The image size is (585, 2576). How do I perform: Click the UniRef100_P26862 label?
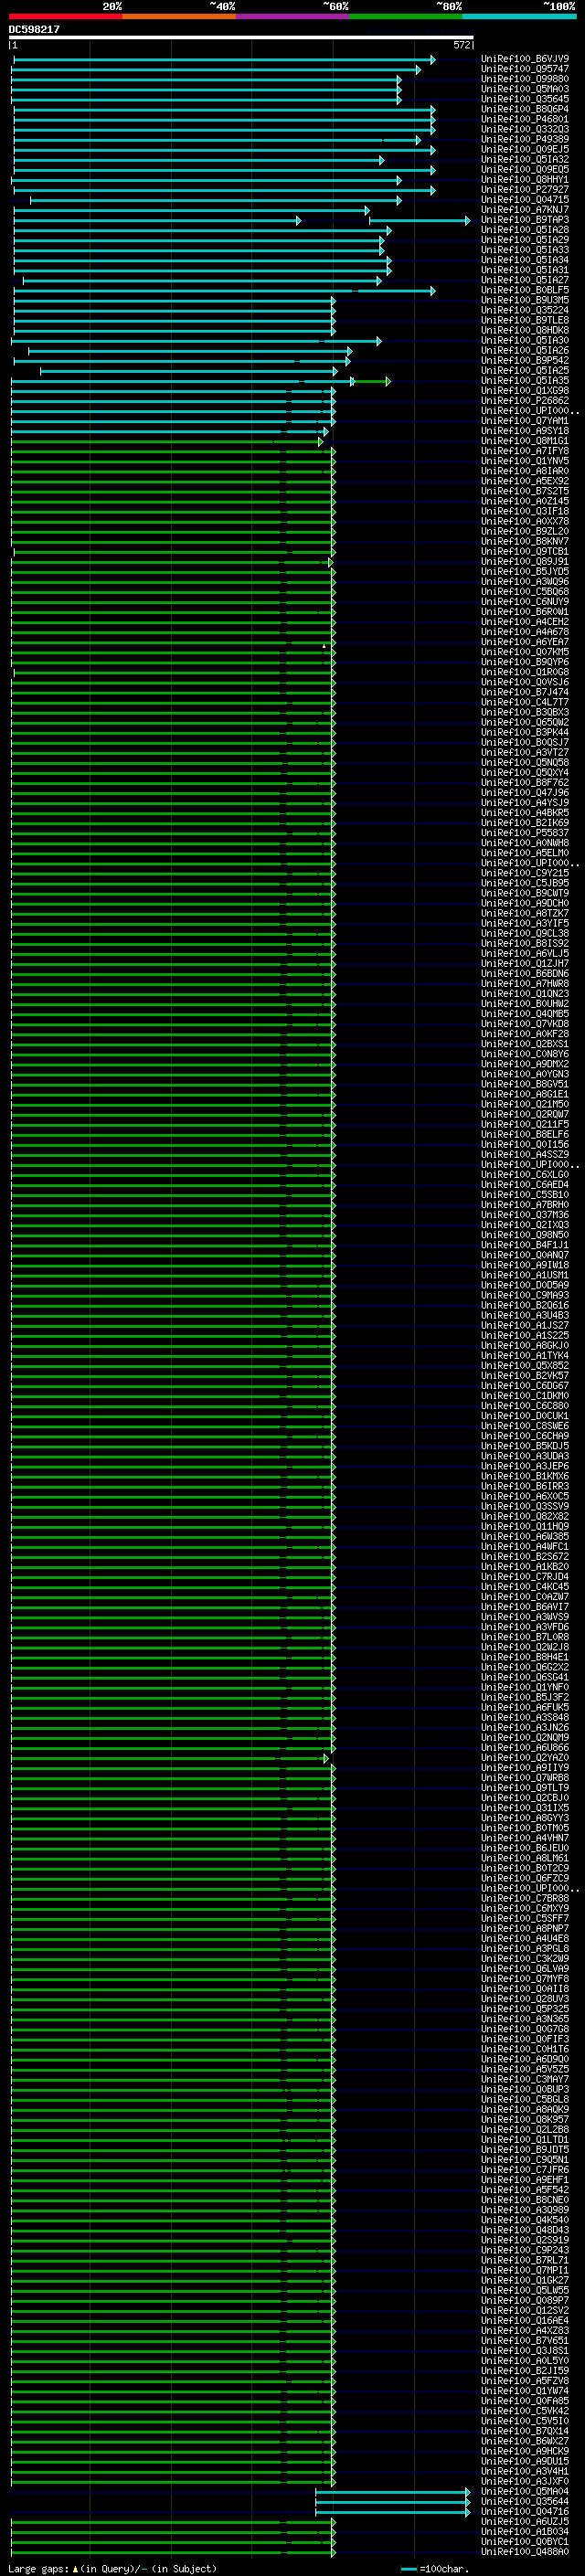[525, 401]
